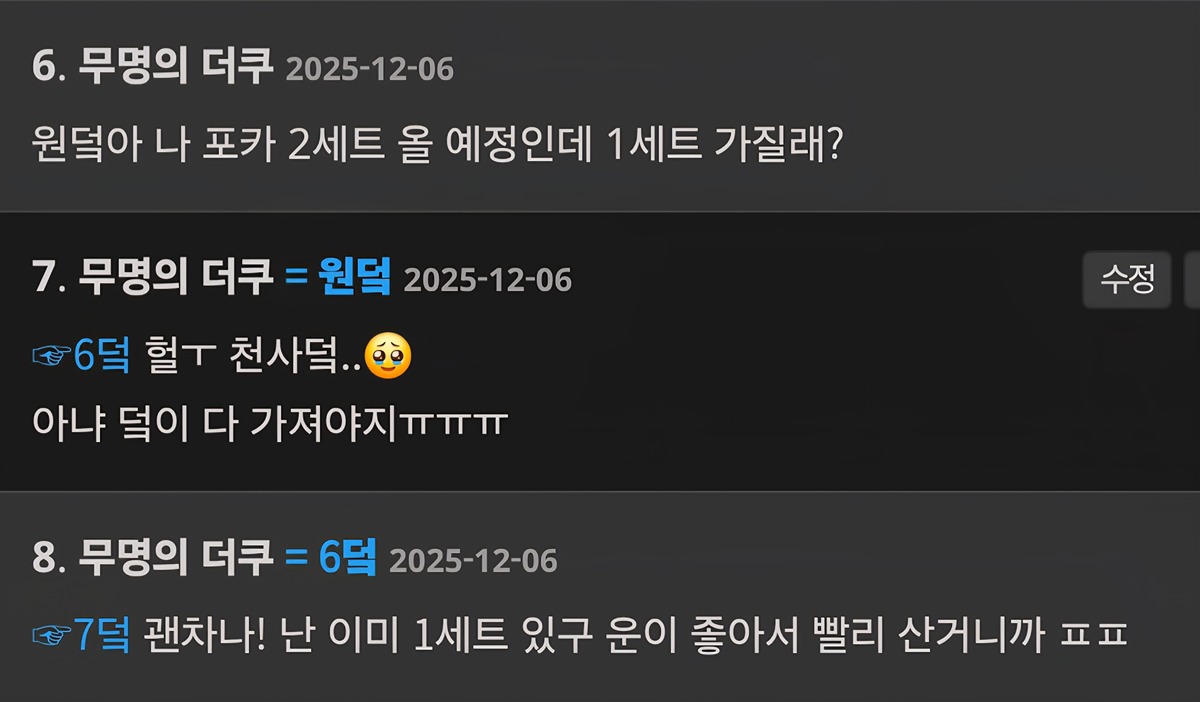
Task: Select the comment text about 포카 2세트
Action: coord(439,147)
